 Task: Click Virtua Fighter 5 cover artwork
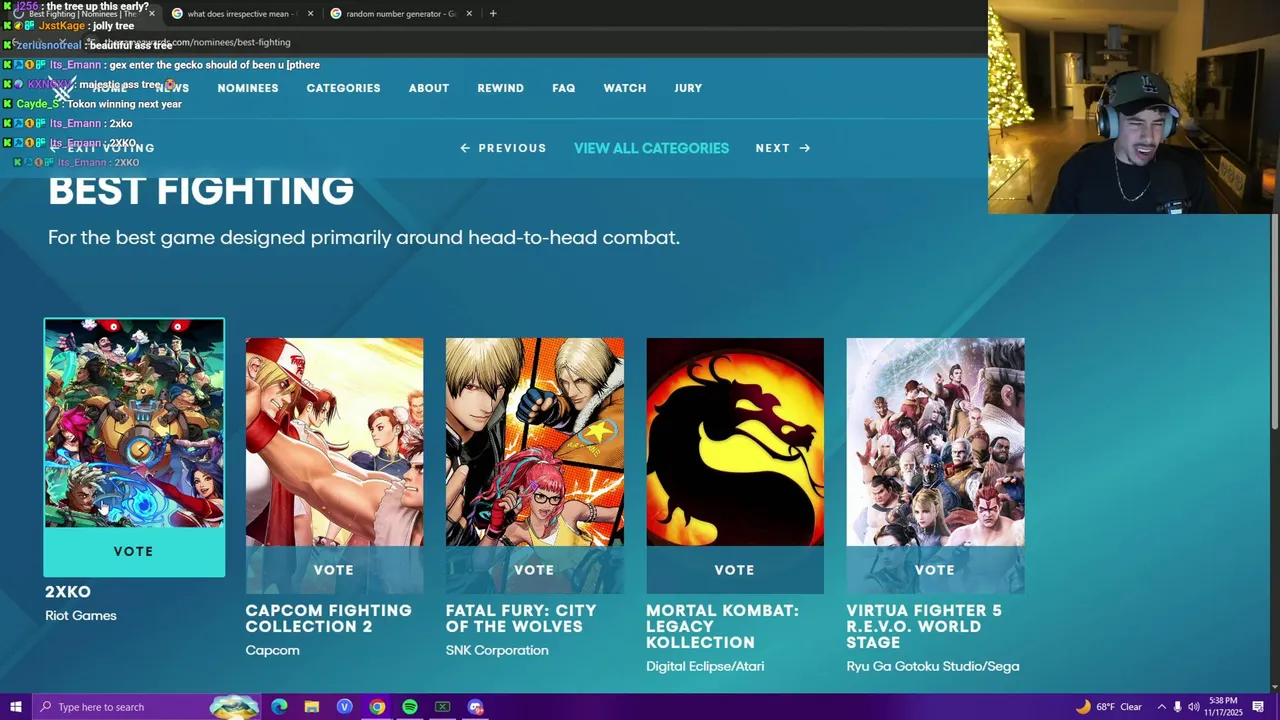935,442
